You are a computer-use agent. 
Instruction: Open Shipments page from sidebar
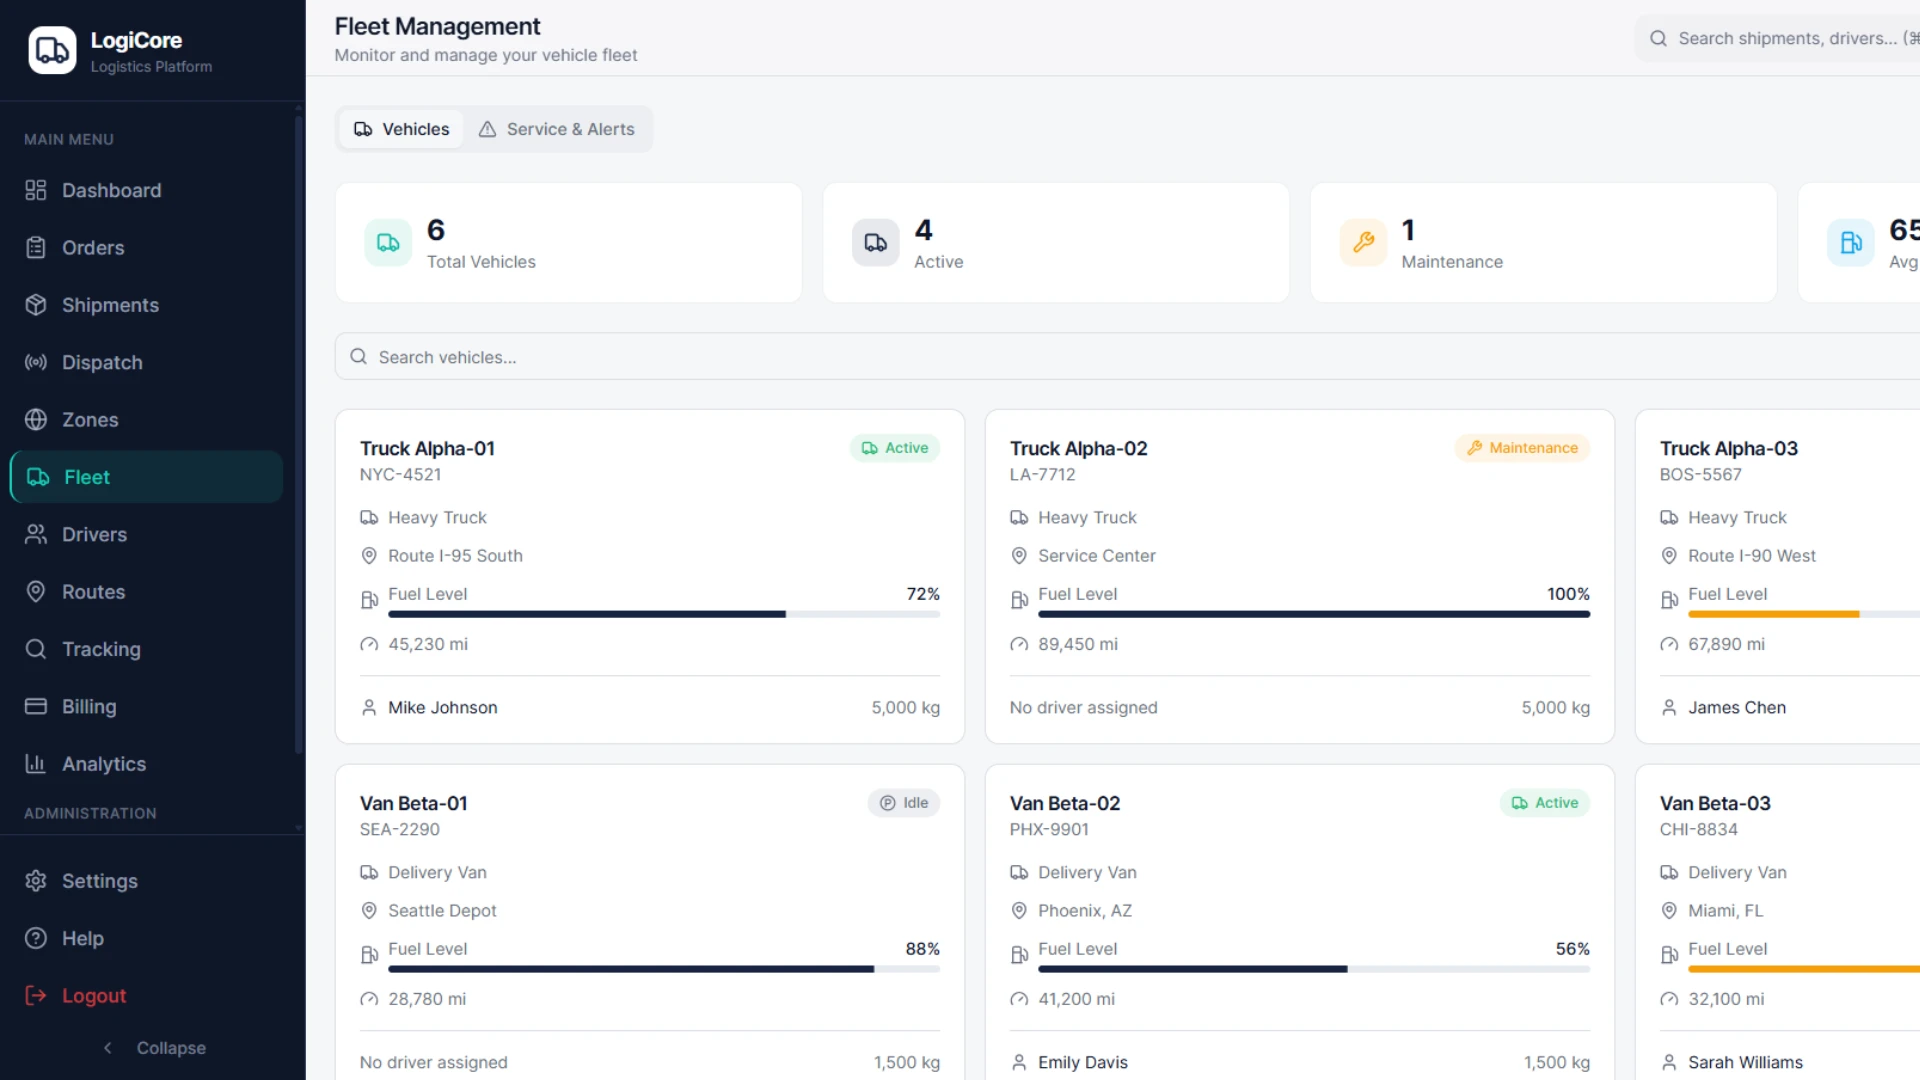coord(146,305)
